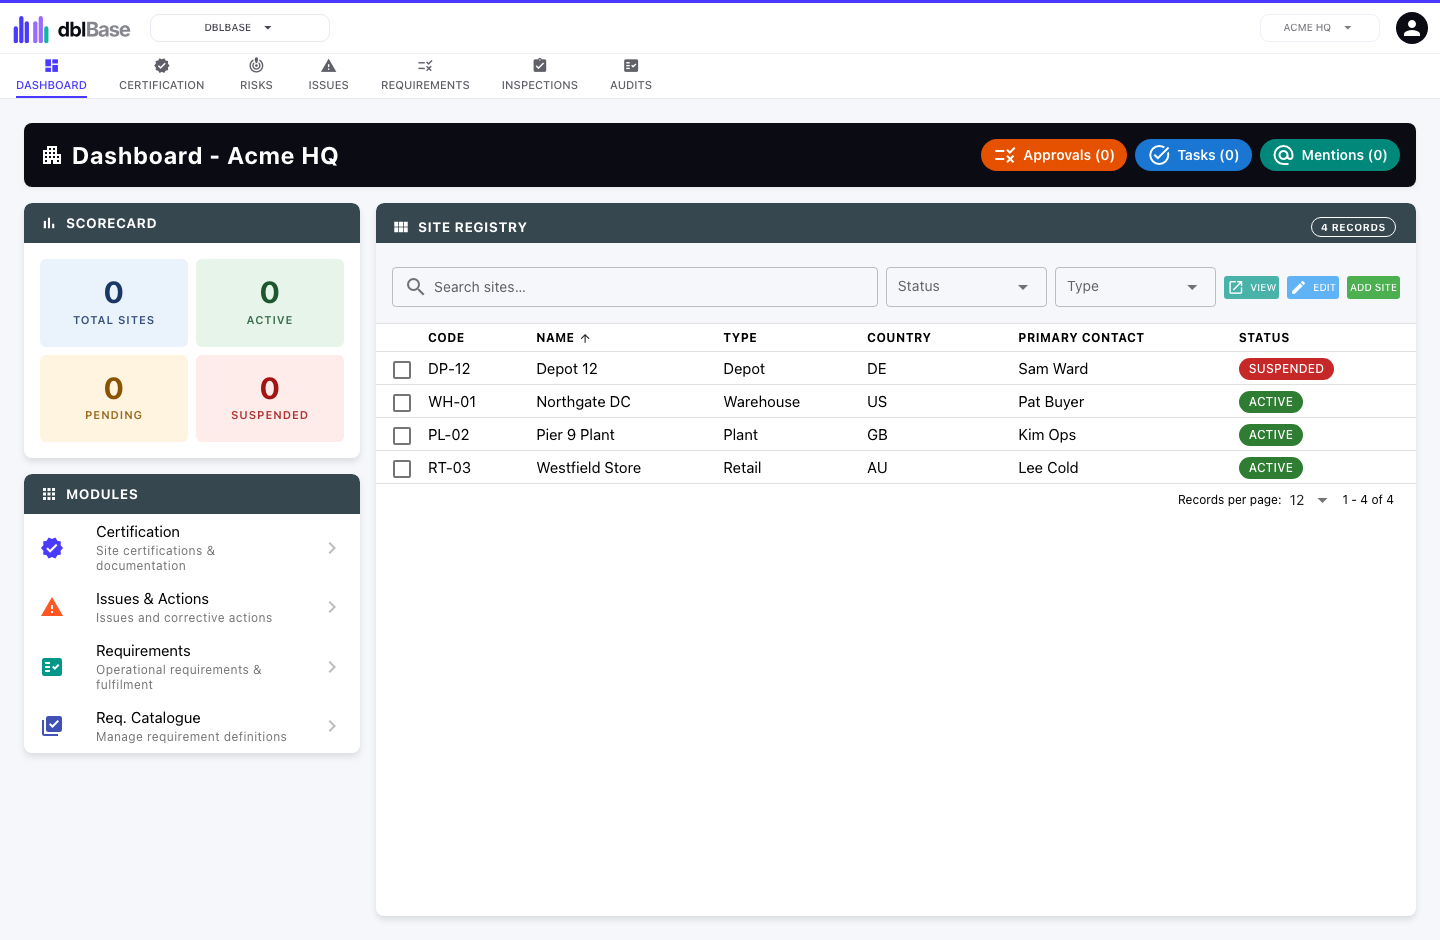
Task: Open the ACME HQ organization dropdown
Action: 1319,28
